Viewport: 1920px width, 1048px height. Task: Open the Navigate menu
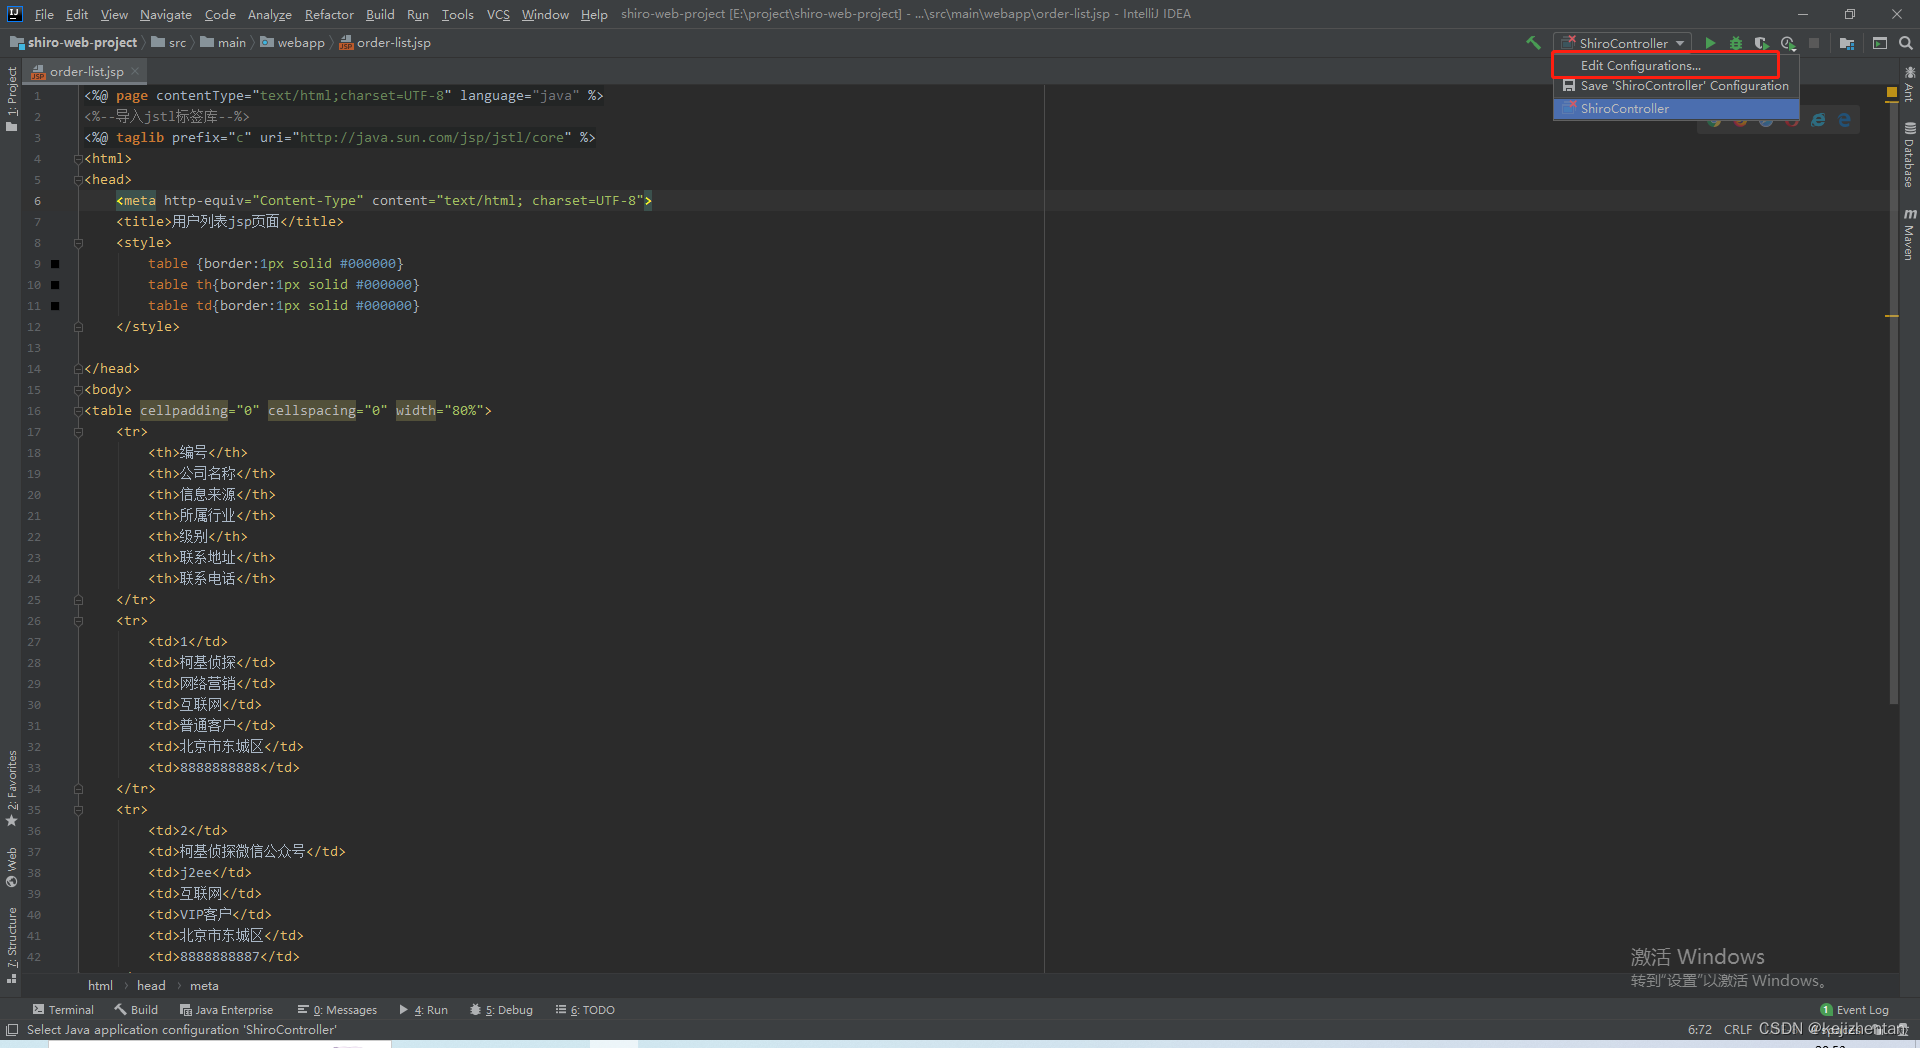coord(165,14)
